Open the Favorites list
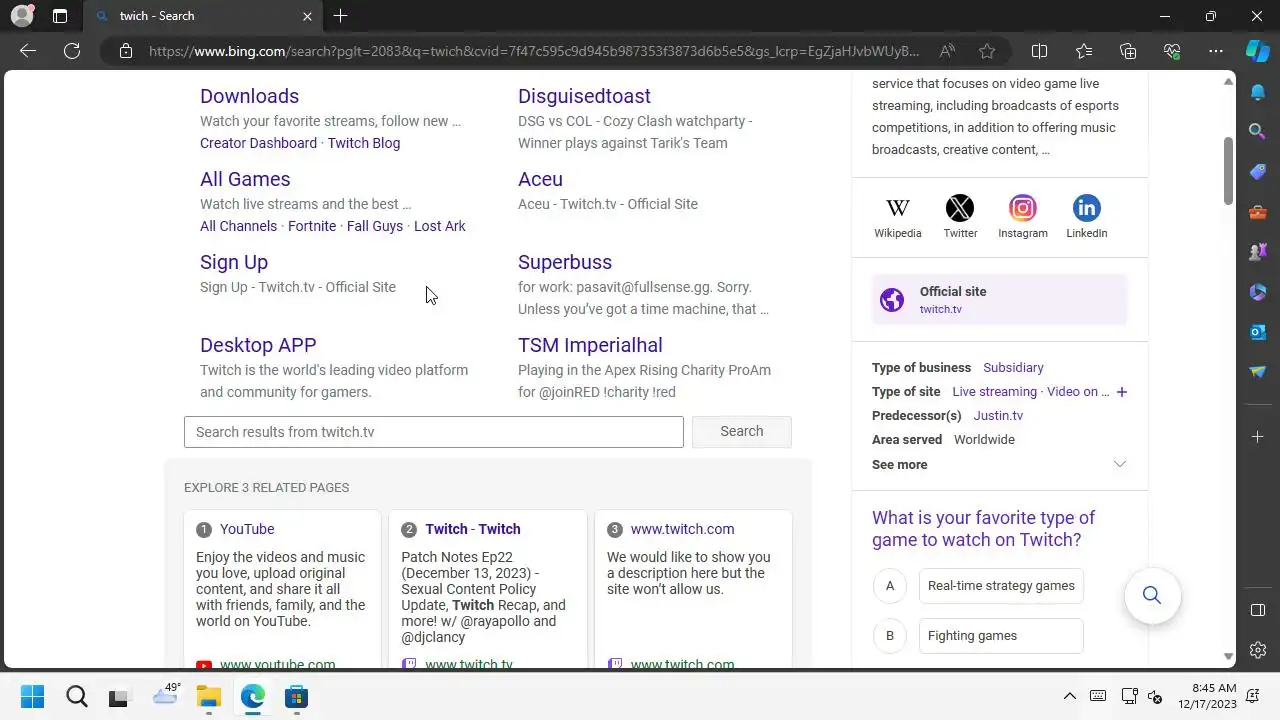Screen dimensions: 1280x720 click(1084, 51)
